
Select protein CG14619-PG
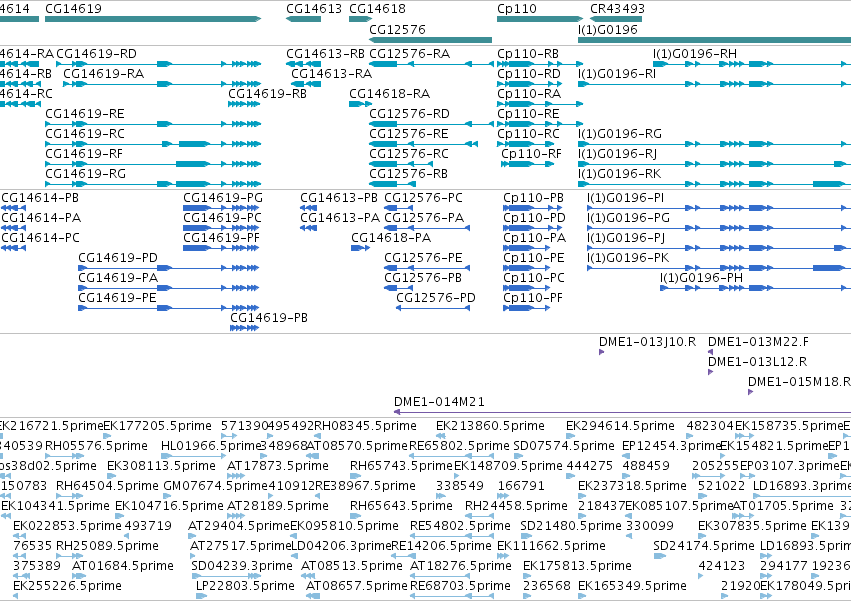click(x=223, y=198)
